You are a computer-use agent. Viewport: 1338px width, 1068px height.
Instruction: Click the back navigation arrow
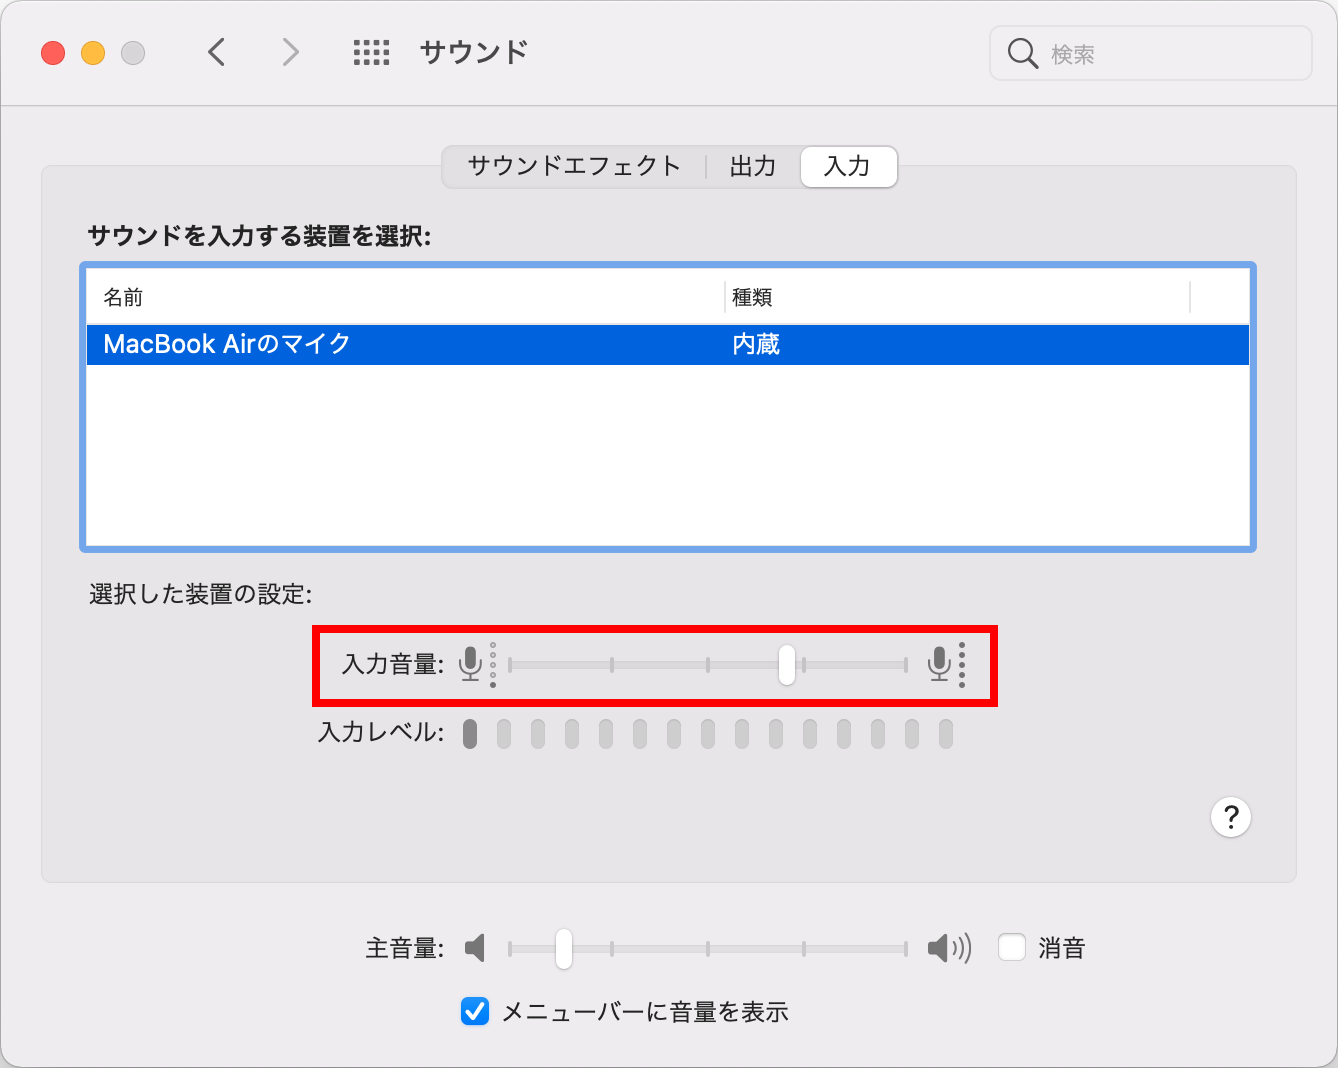click(216, 52)
